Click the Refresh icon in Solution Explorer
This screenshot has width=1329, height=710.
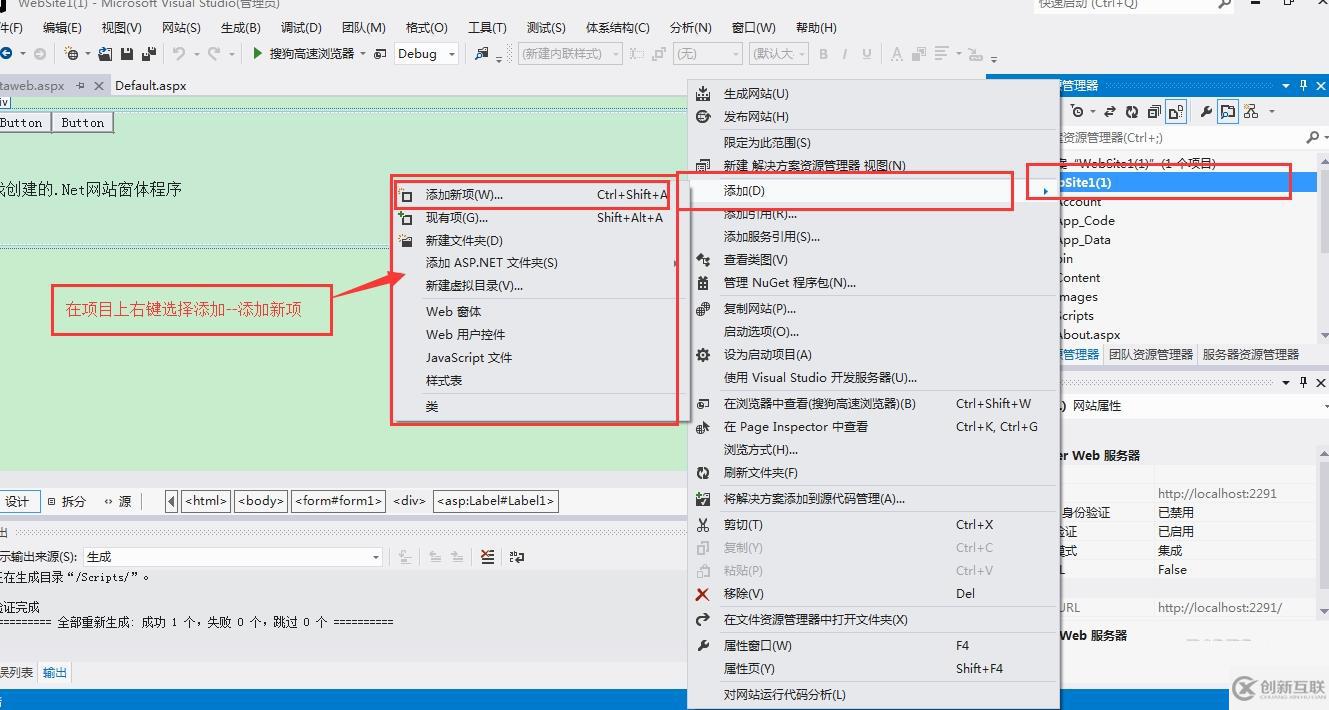coord(1131,111)
